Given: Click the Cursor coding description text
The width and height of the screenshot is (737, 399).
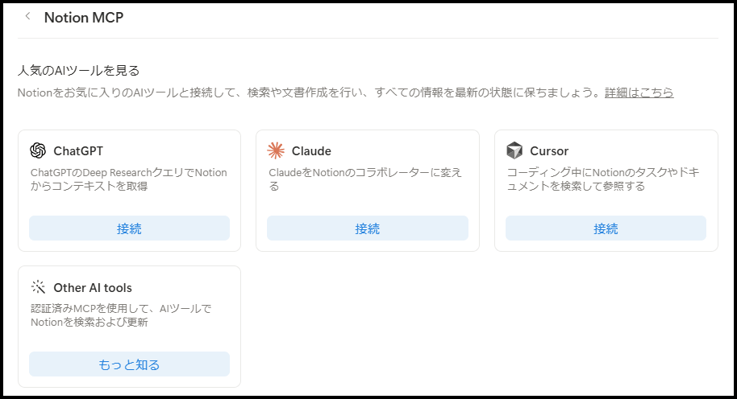Looking at the screenshot, I should (x=603, y=179).
